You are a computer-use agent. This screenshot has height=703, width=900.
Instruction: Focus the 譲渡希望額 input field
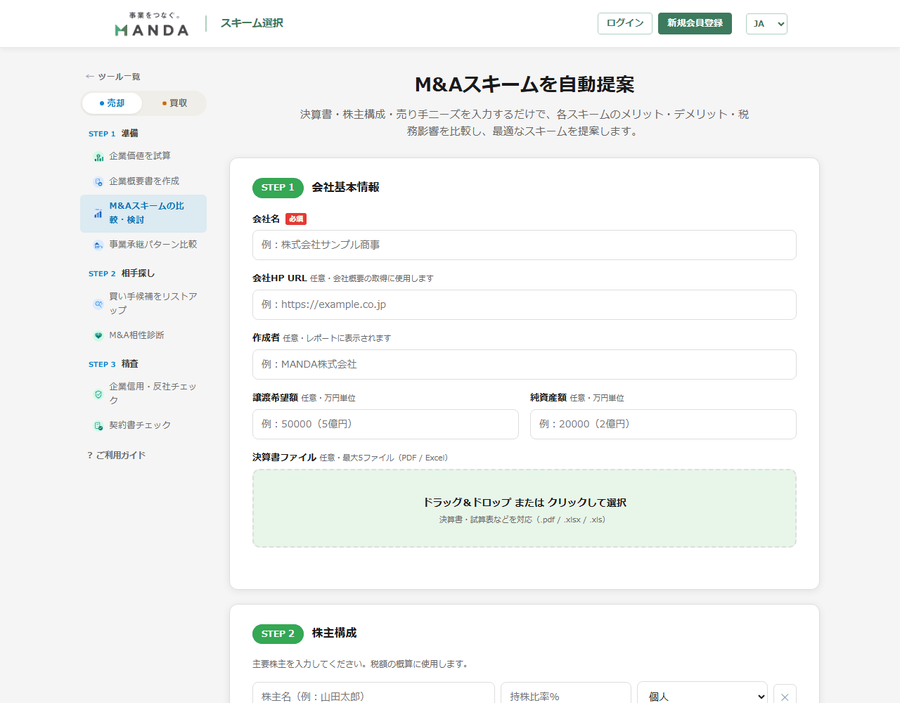click(x=385, y=424)
